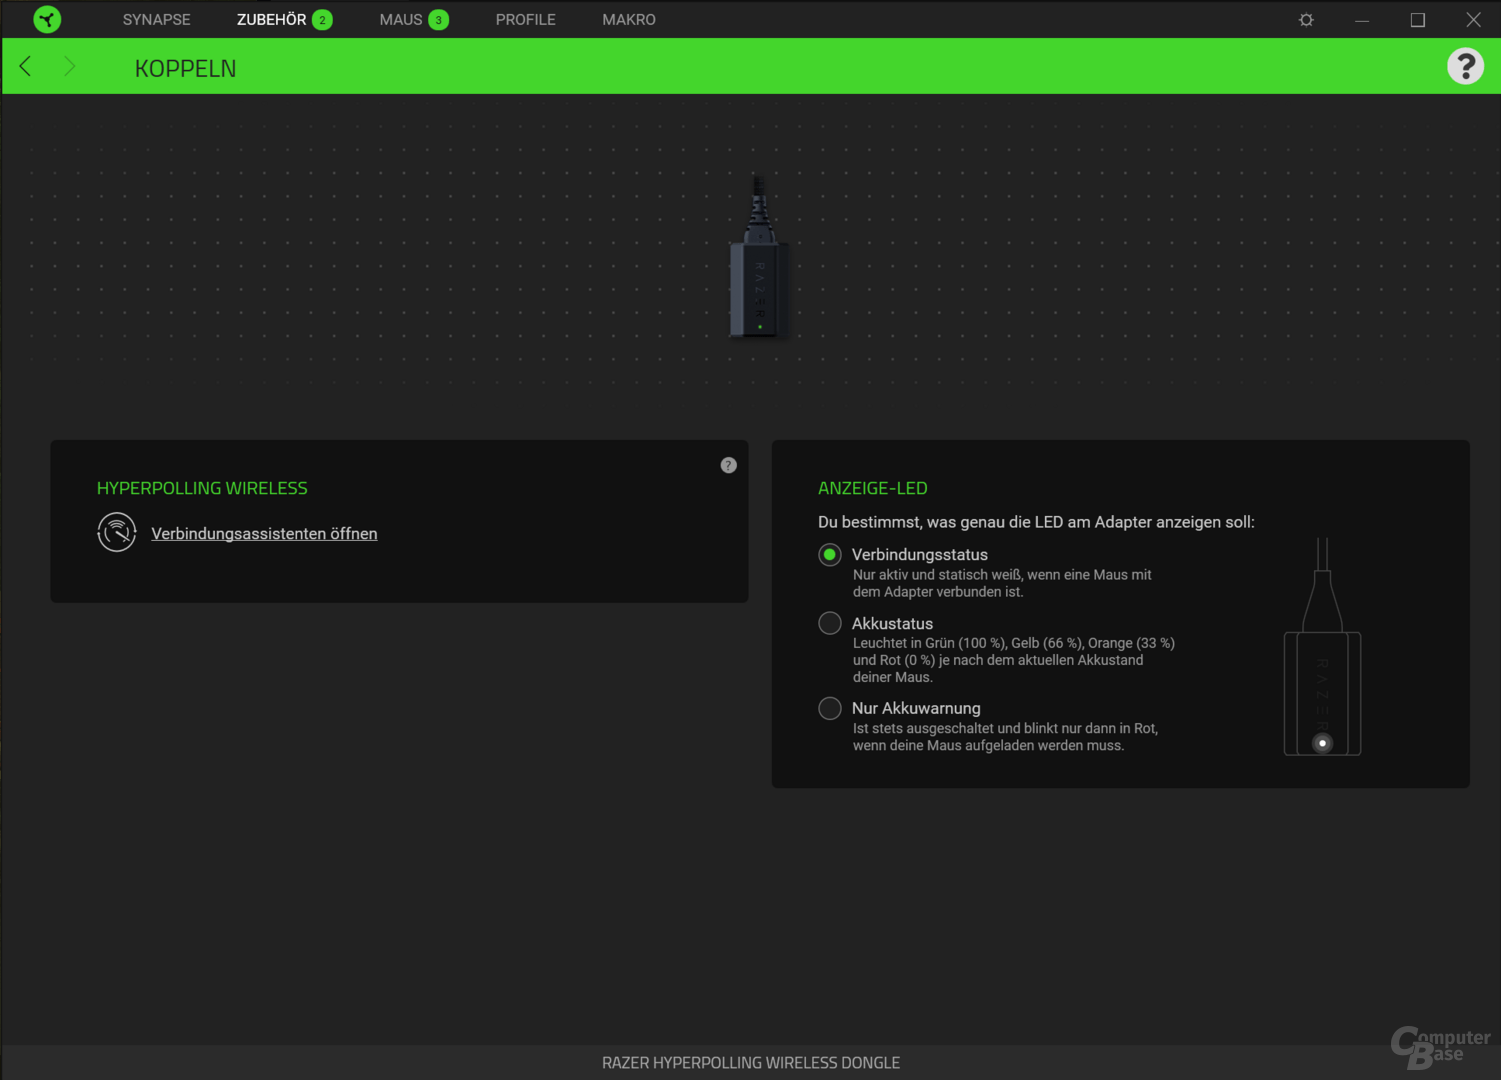1501x1080 pixels.
Task: Select the Nur Akkuwarnung radio option
Action: (x=830, y=708)
